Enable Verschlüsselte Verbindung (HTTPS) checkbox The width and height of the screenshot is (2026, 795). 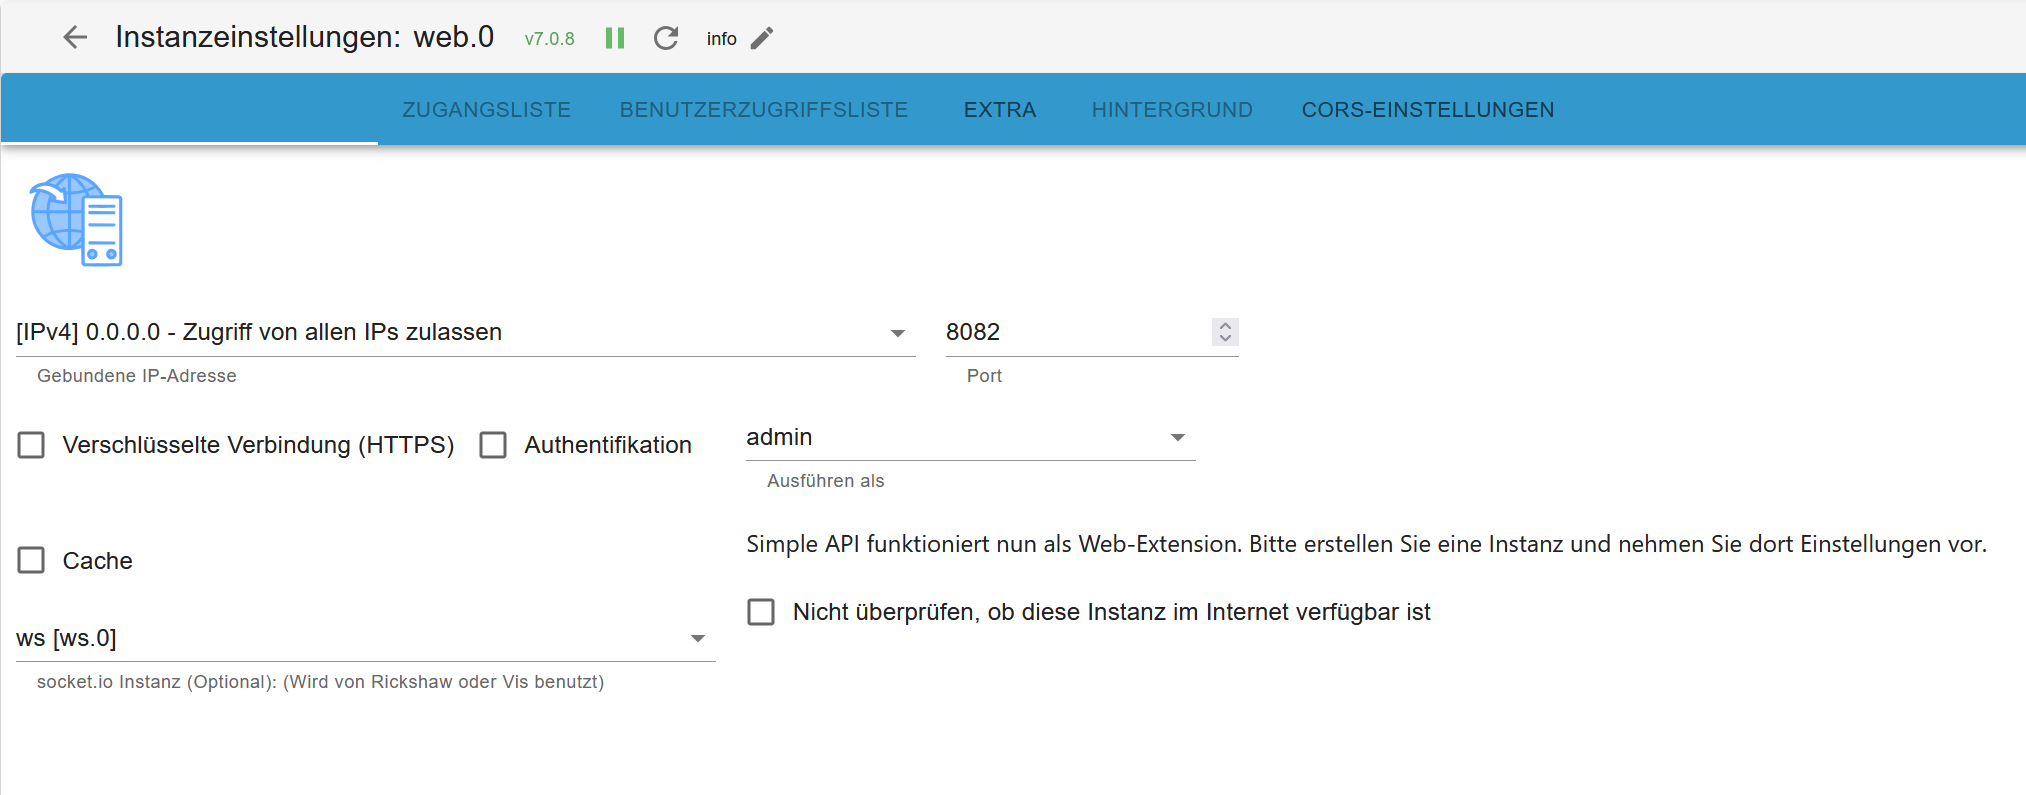tap(32, 445)
